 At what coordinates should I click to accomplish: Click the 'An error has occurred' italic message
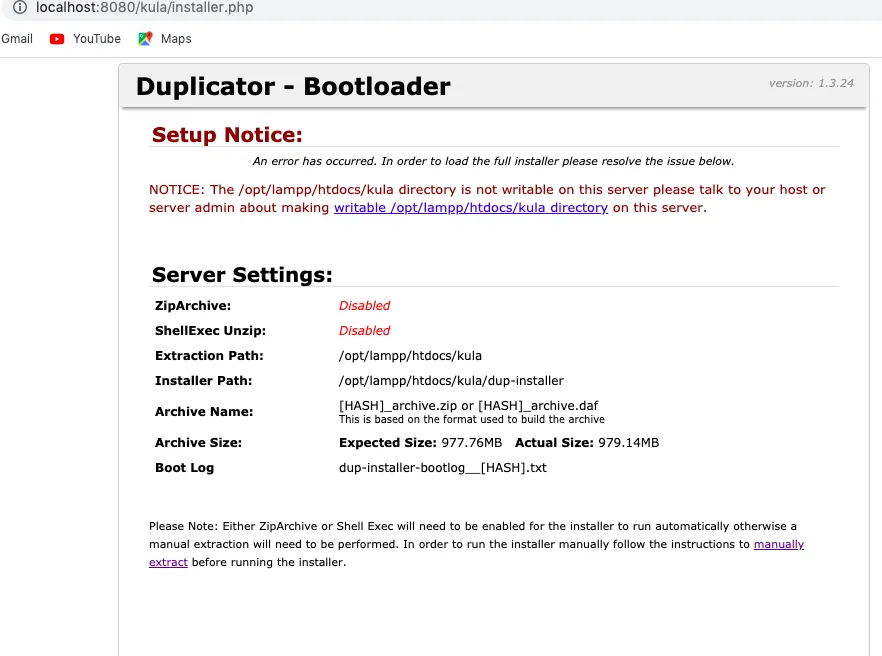coord(493,161)
